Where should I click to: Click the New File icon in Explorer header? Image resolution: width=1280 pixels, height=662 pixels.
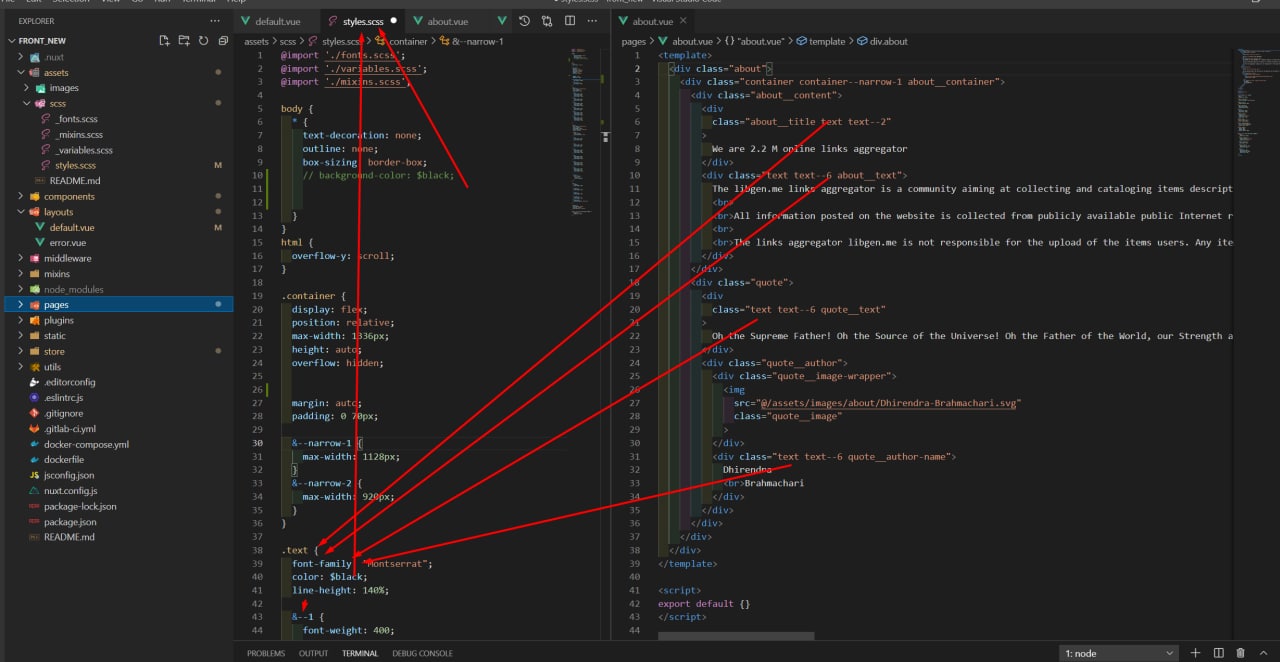165,41
